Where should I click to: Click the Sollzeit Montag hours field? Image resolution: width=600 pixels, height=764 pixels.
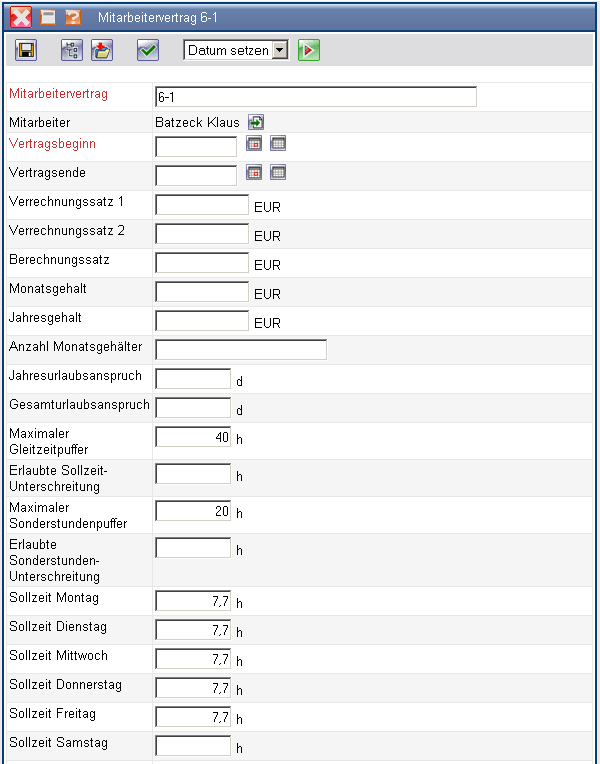(x=193, y=601)
